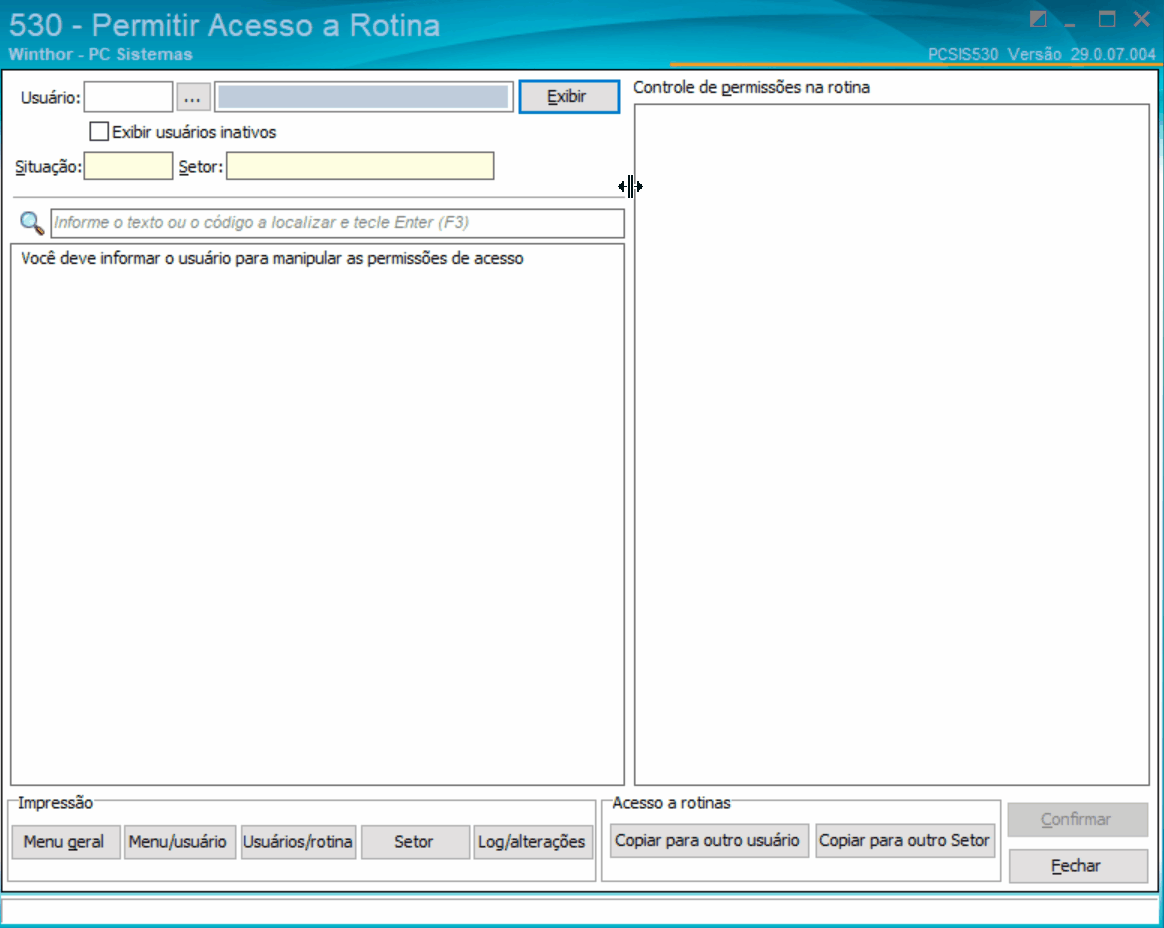The height and width of the screenshot is (928, 1164).
Task: Click the Confirmar button
Action: [1077, 820]
